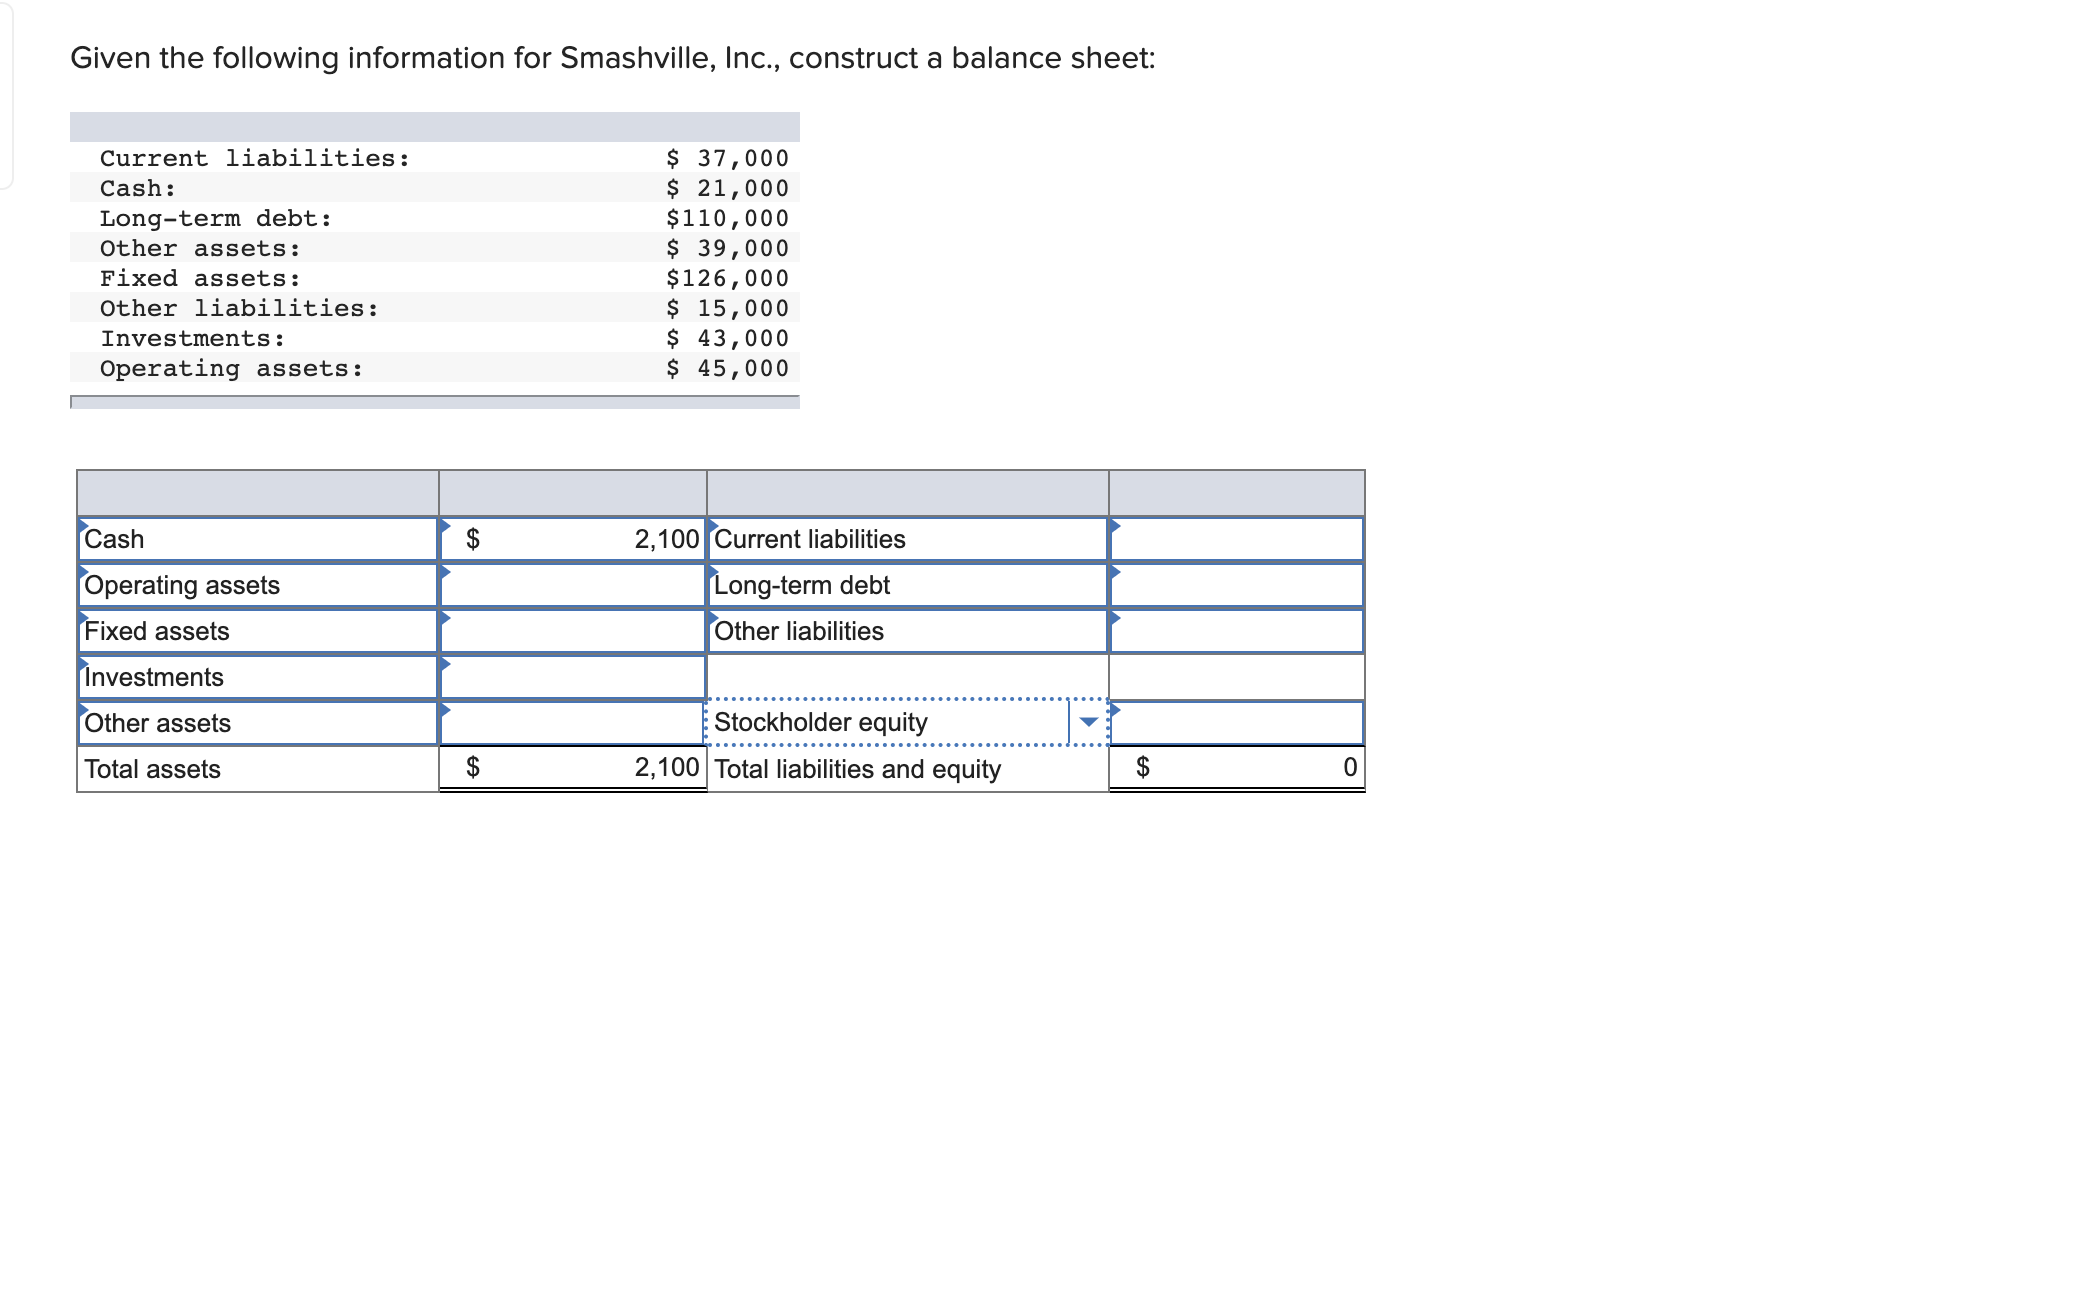Viewport: 2096px width, 1292px height.
Task: Select the Fixed assets label cell
Action: (258, 631)
